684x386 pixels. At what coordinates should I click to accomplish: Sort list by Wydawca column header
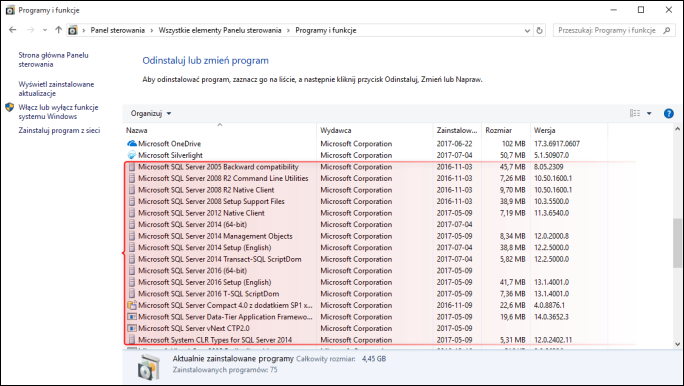[335, 130]
